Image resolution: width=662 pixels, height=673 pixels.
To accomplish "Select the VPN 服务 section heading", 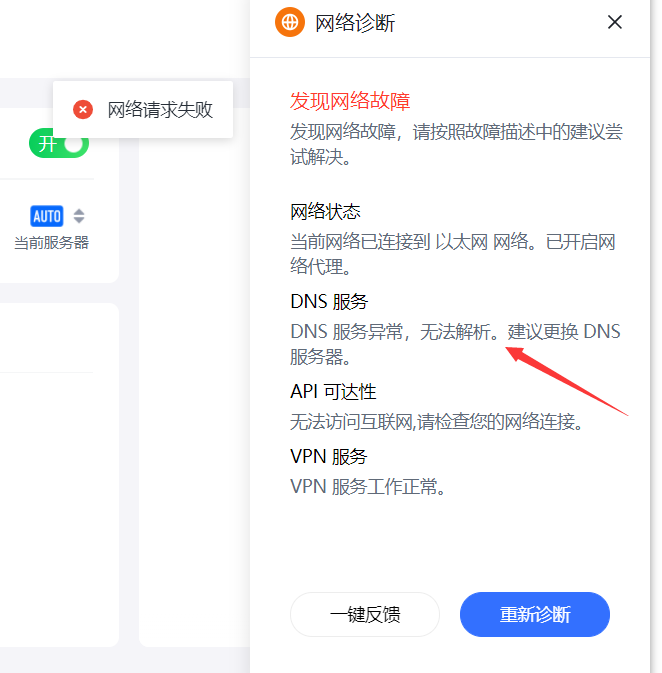I will pyautogui.click(x=329, y=457).
